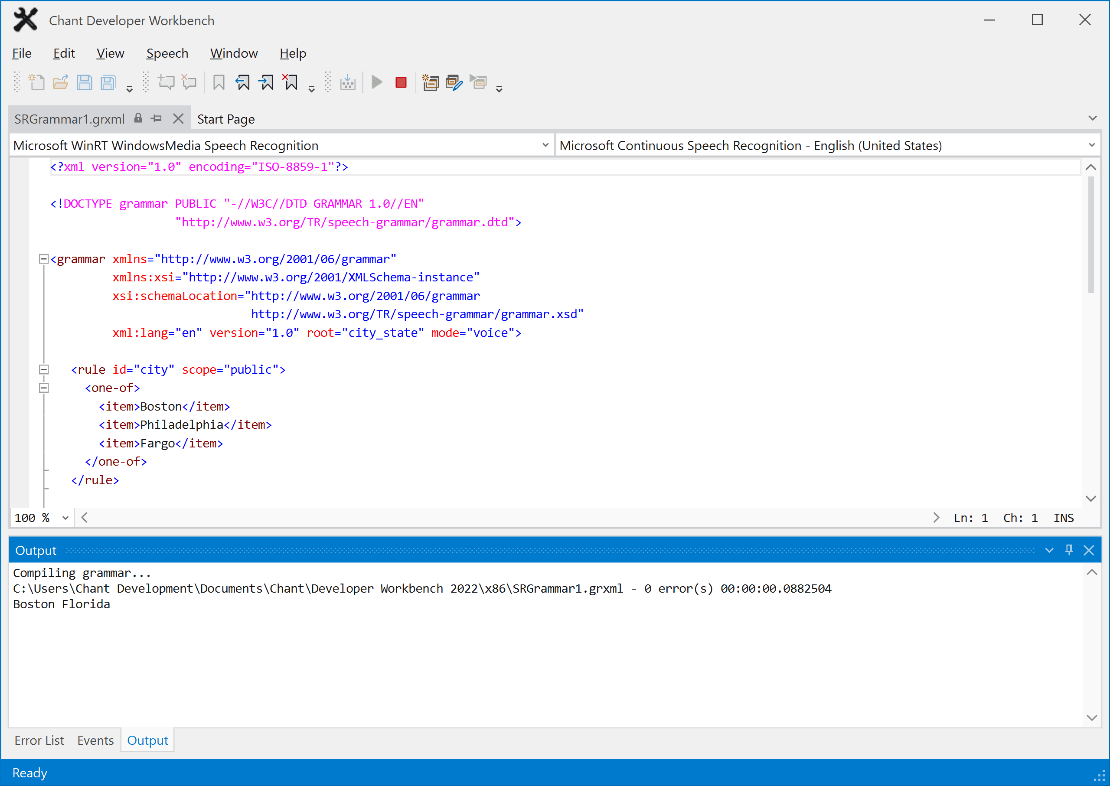Open the Microsoft WinRT WindowsMedia Speech Recognition dropdown

pyautogui.click(x=282, y=145)
